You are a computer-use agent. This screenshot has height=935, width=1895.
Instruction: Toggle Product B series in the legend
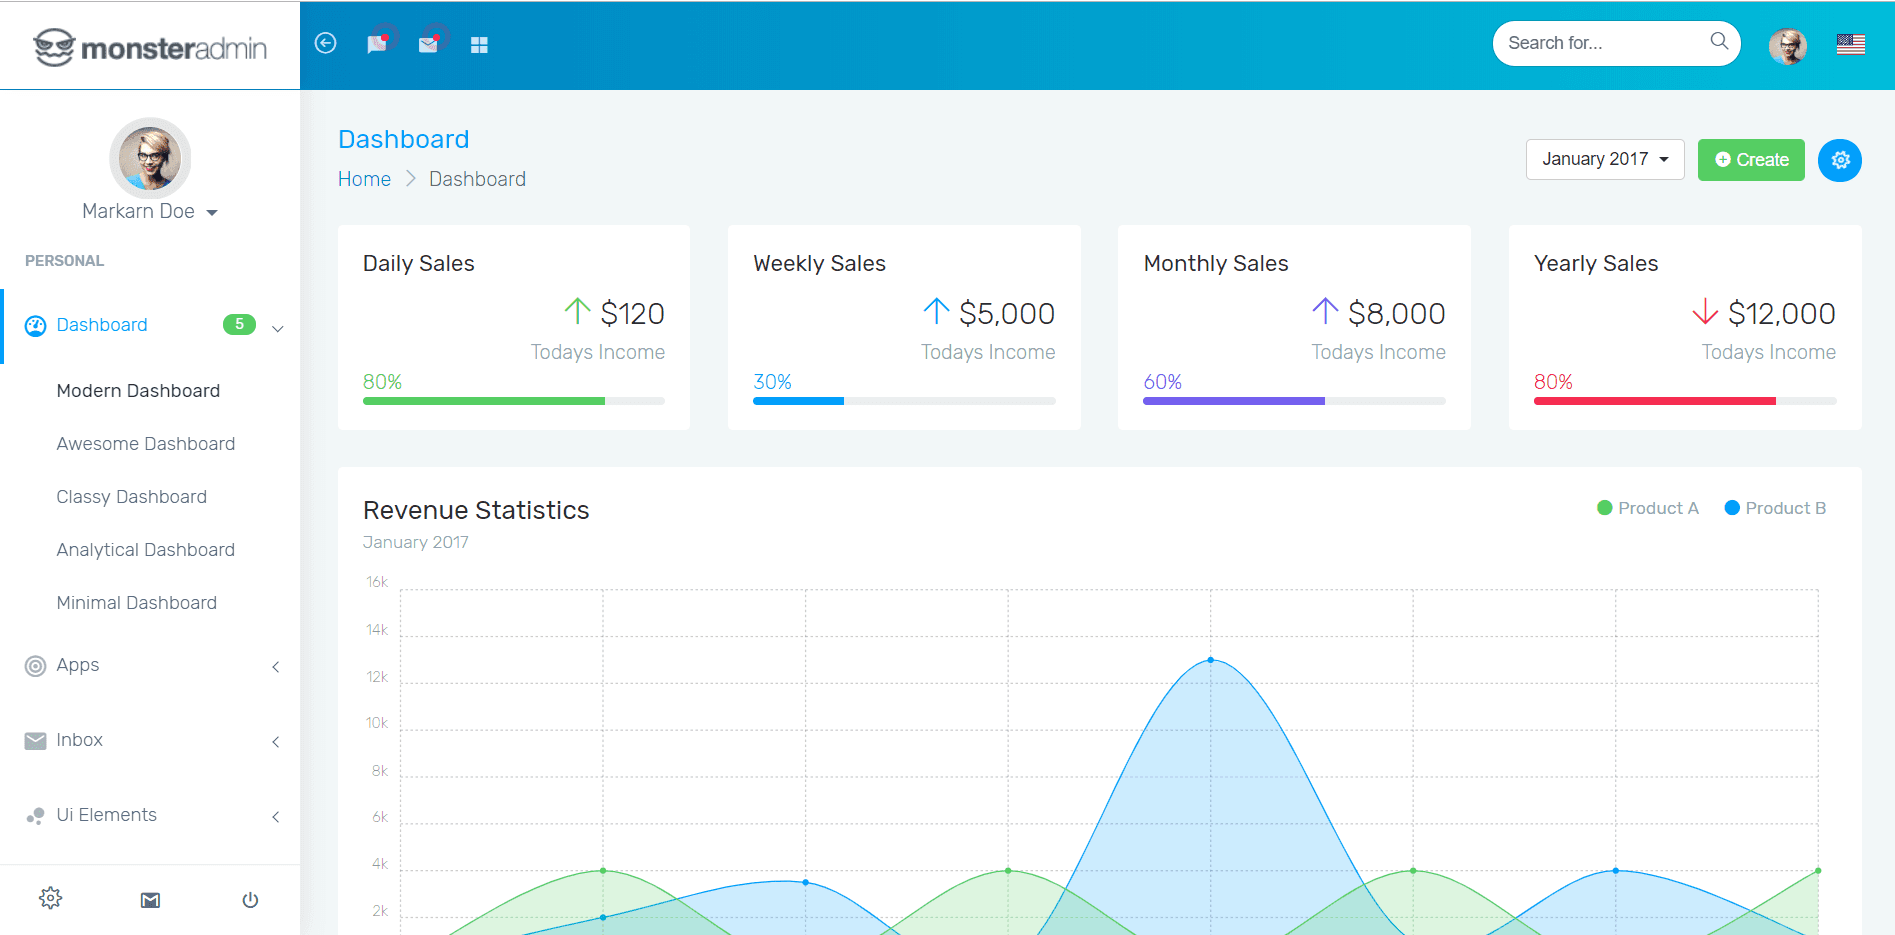1775,507
